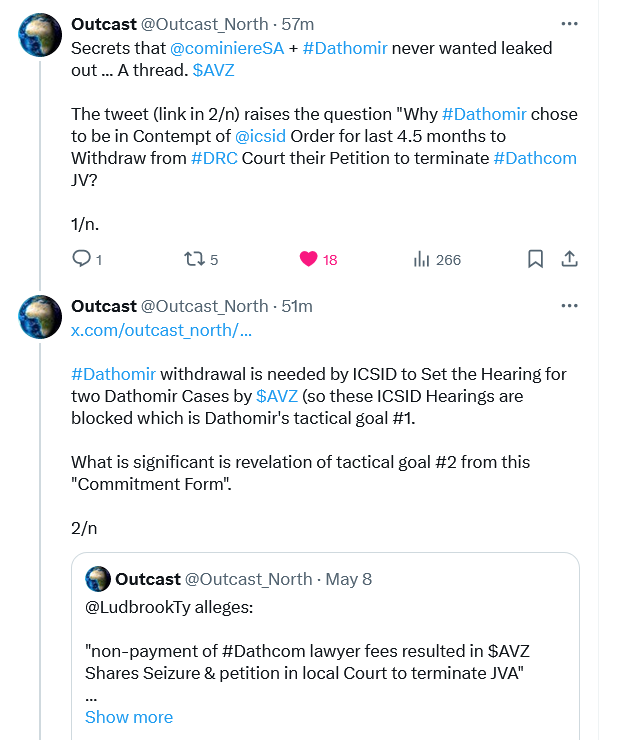Image resolution: width=618 pixels, height=740 pixels.
Task: Click the 51m timestamp of second tweet
Action: point(297,306)
